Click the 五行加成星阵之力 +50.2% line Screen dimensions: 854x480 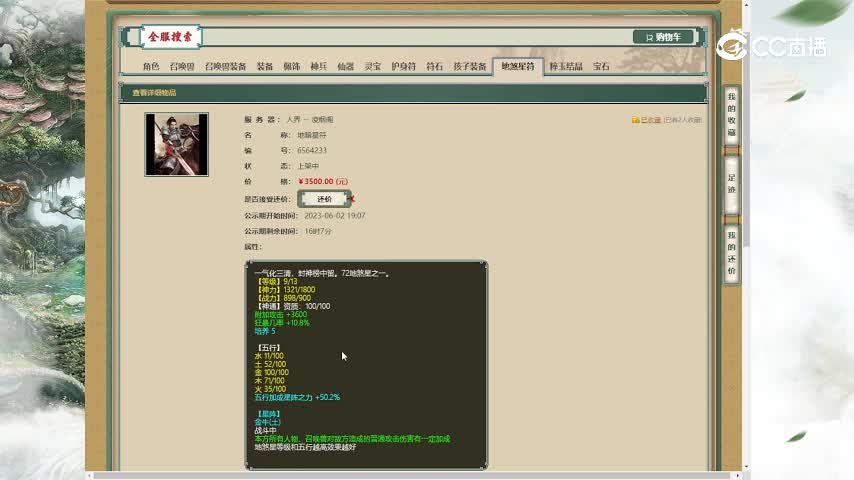pyautogui.click(x=297, y=398)
